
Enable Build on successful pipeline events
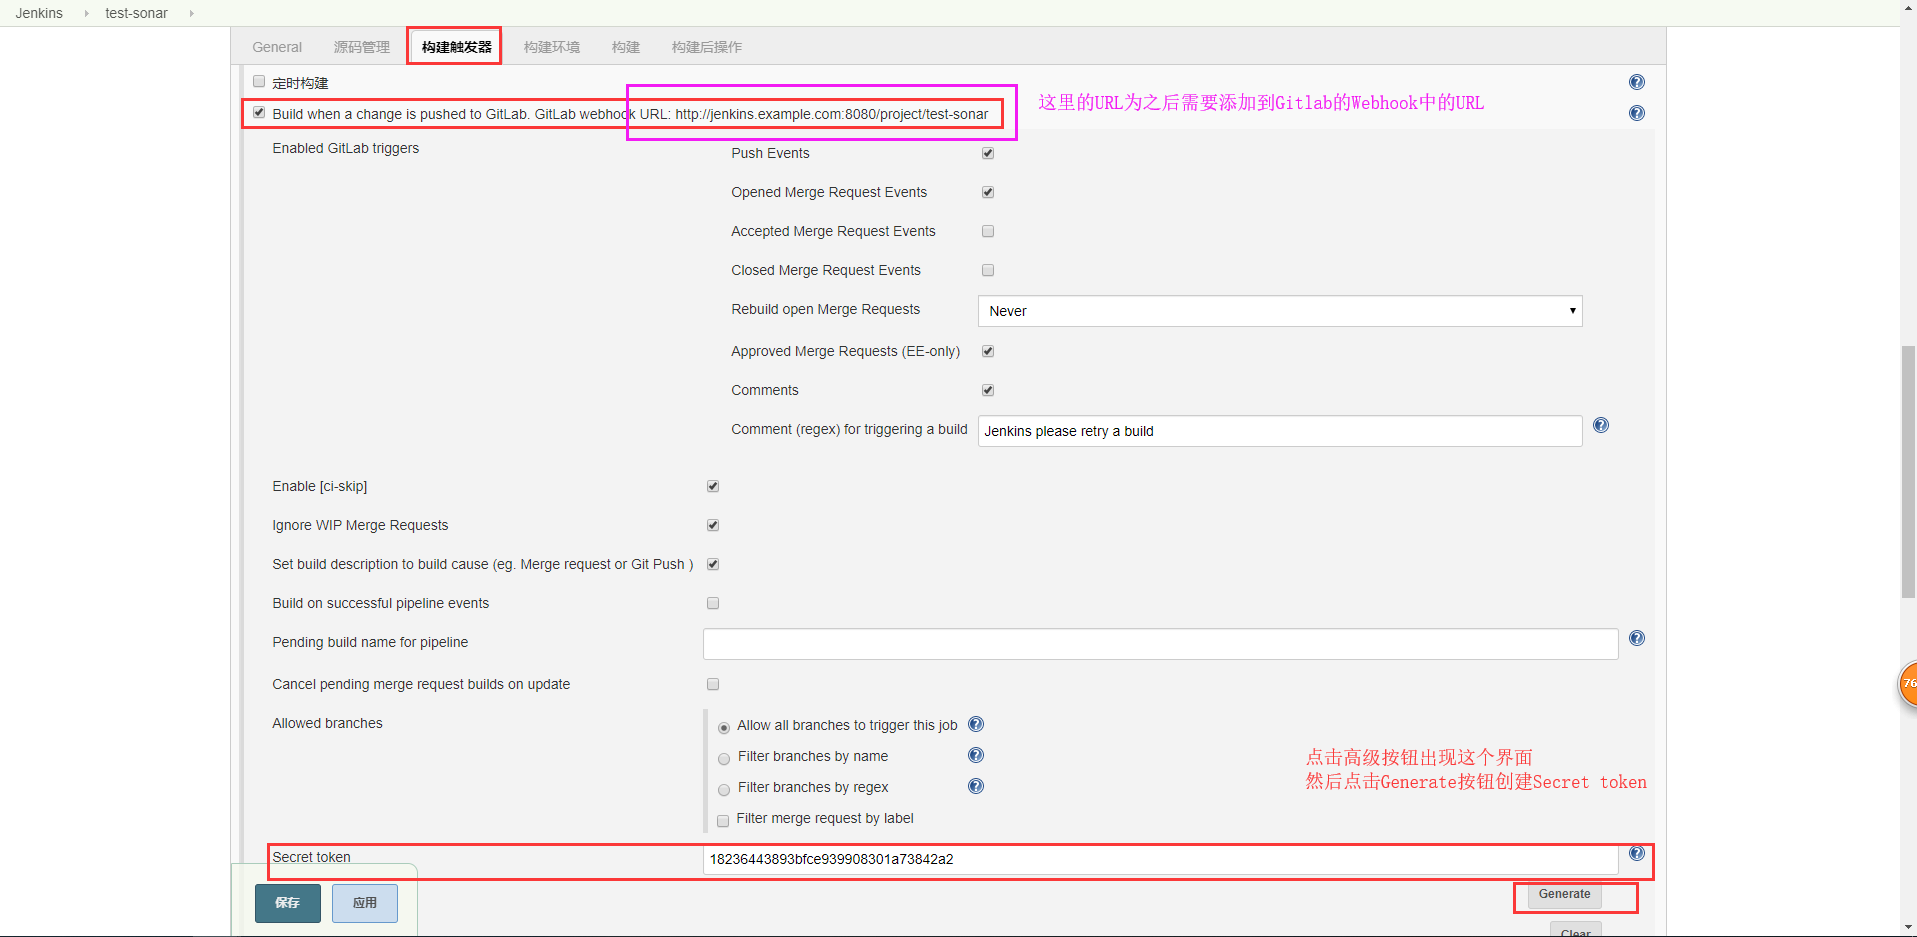point(713,603)
